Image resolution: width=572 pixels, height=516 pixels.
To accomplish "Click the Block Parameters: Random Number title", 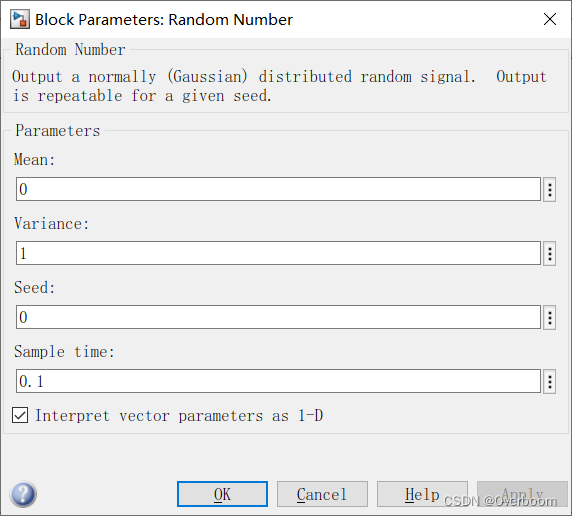I will point(164,20).
